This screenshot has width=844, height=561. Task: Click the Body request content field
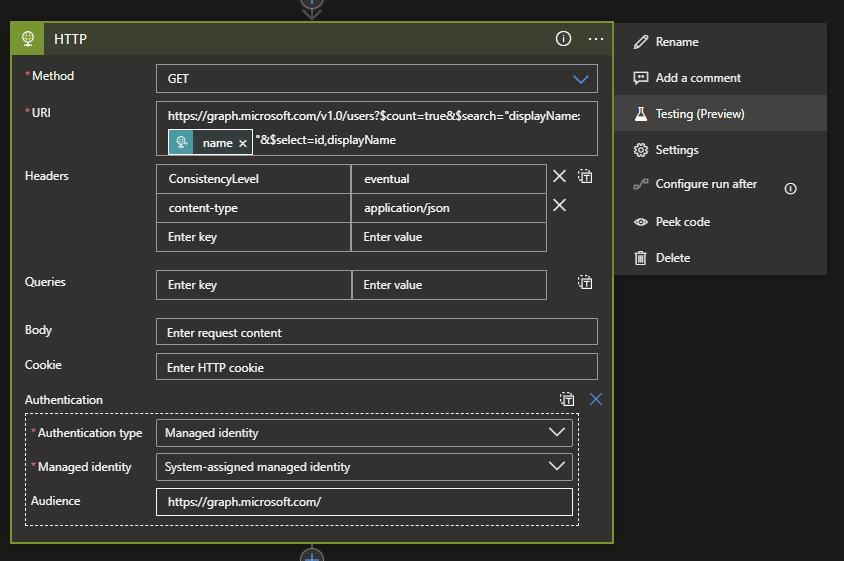pyautogui.click(x=377, y=332)
